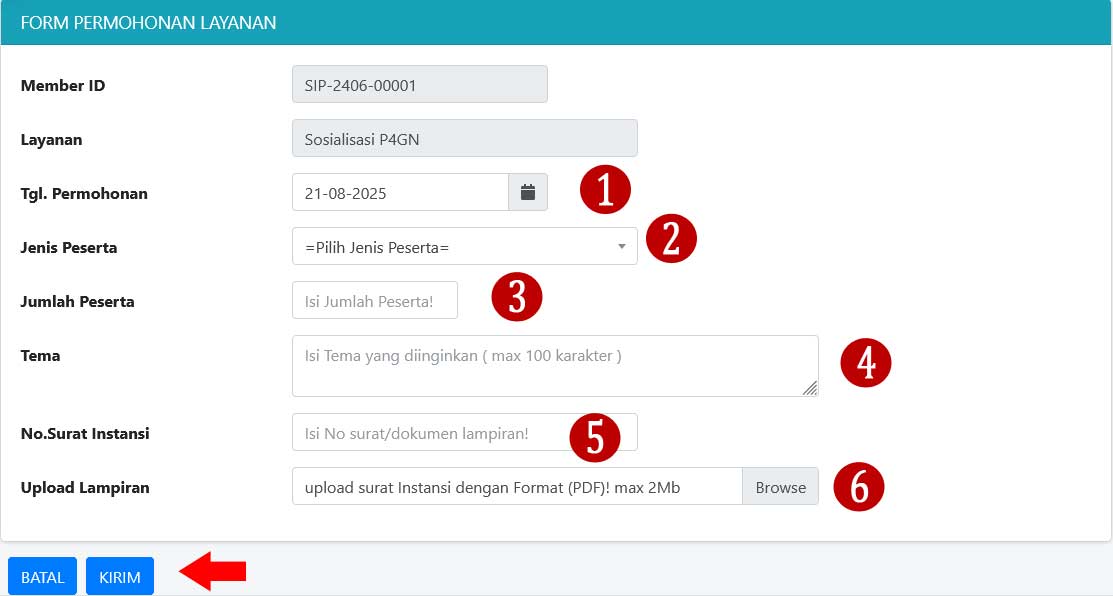Viewport: 1113px width, 596px height.
Task: Click the Tgl. Permohonan date field
Action: (400, 192)
